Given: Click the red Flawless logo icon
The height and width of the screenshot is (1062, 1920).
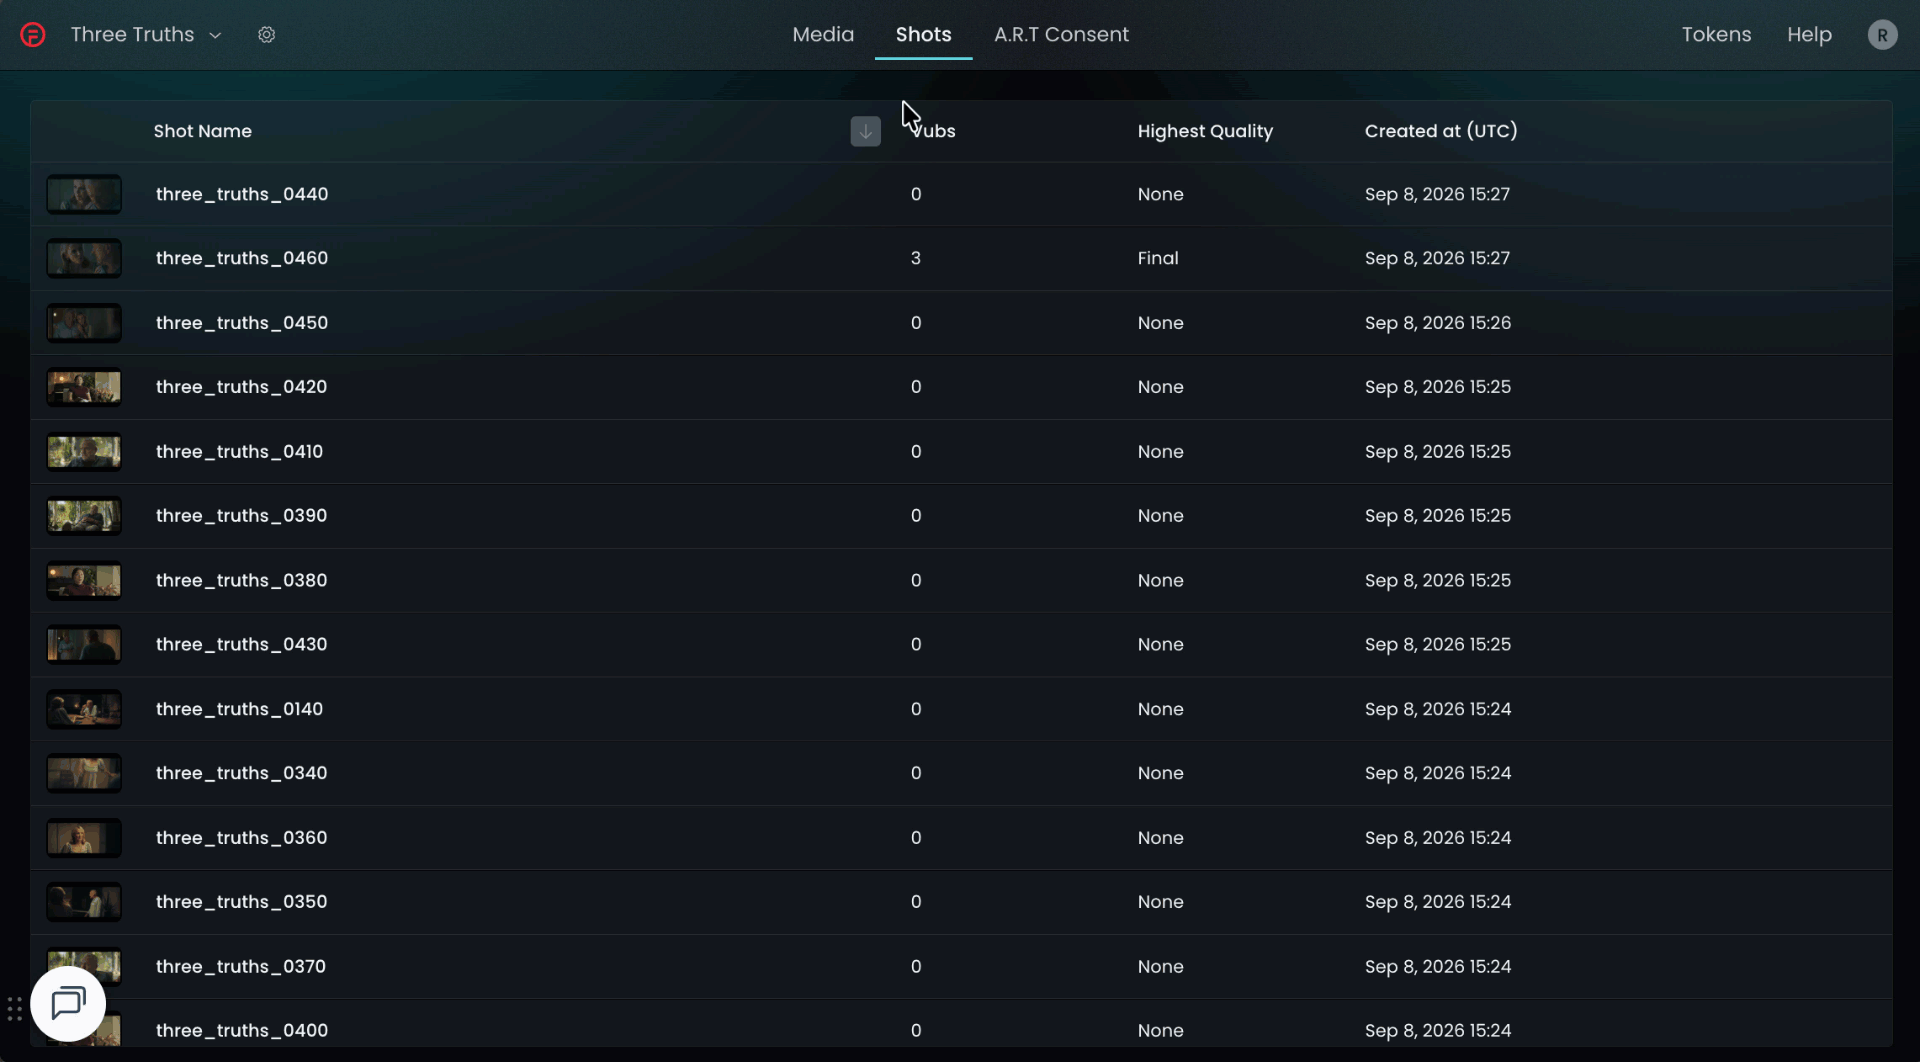Looking at the screenshot, I should coord(33,35).
